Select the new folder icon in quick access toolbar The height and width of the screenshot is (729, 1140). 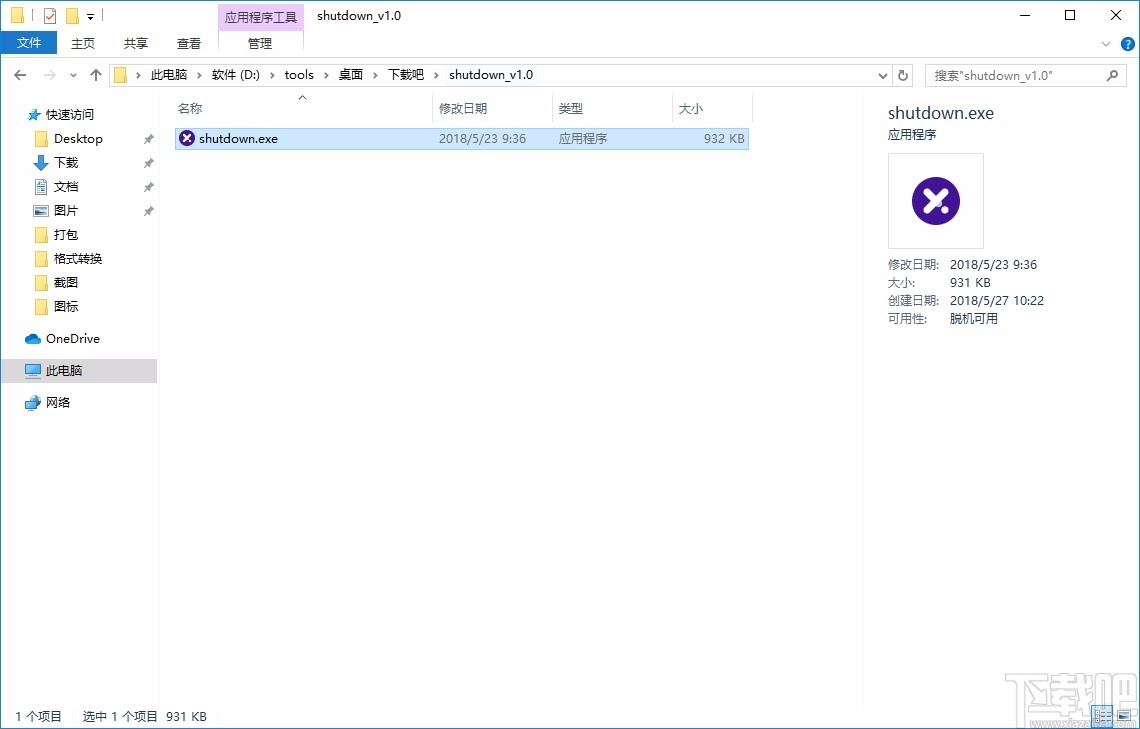[x=72, y=14]
